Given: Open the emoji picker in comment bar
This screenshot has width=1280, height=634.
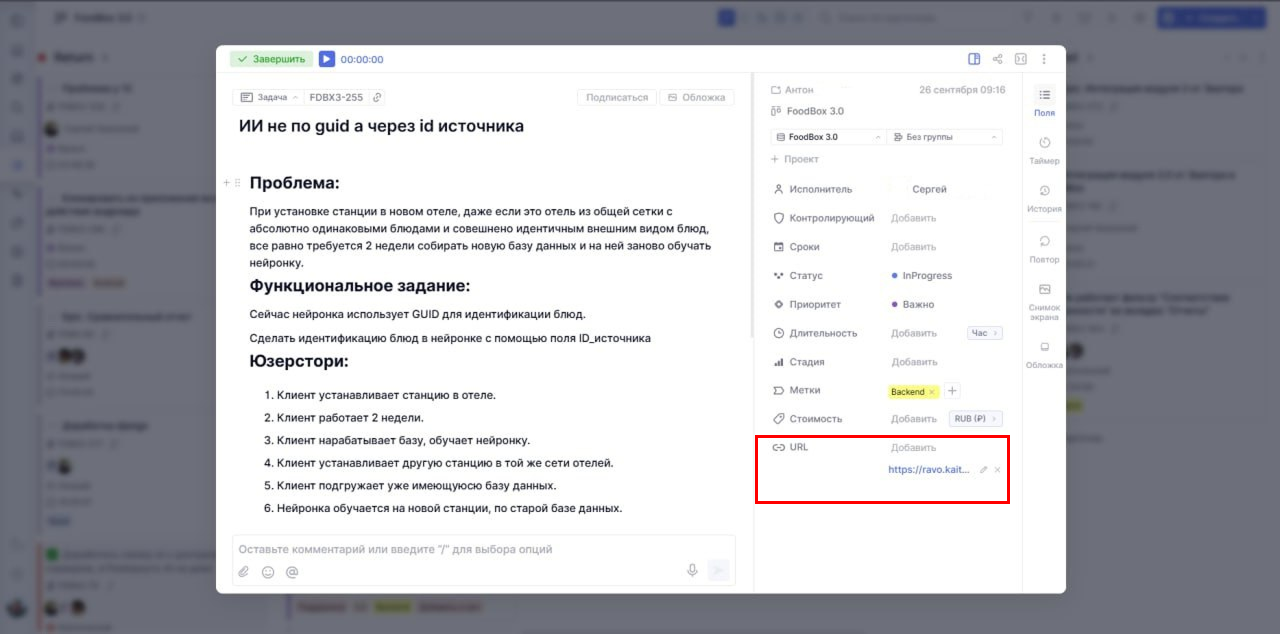Looking at the screenshot, I should point(266,571).
